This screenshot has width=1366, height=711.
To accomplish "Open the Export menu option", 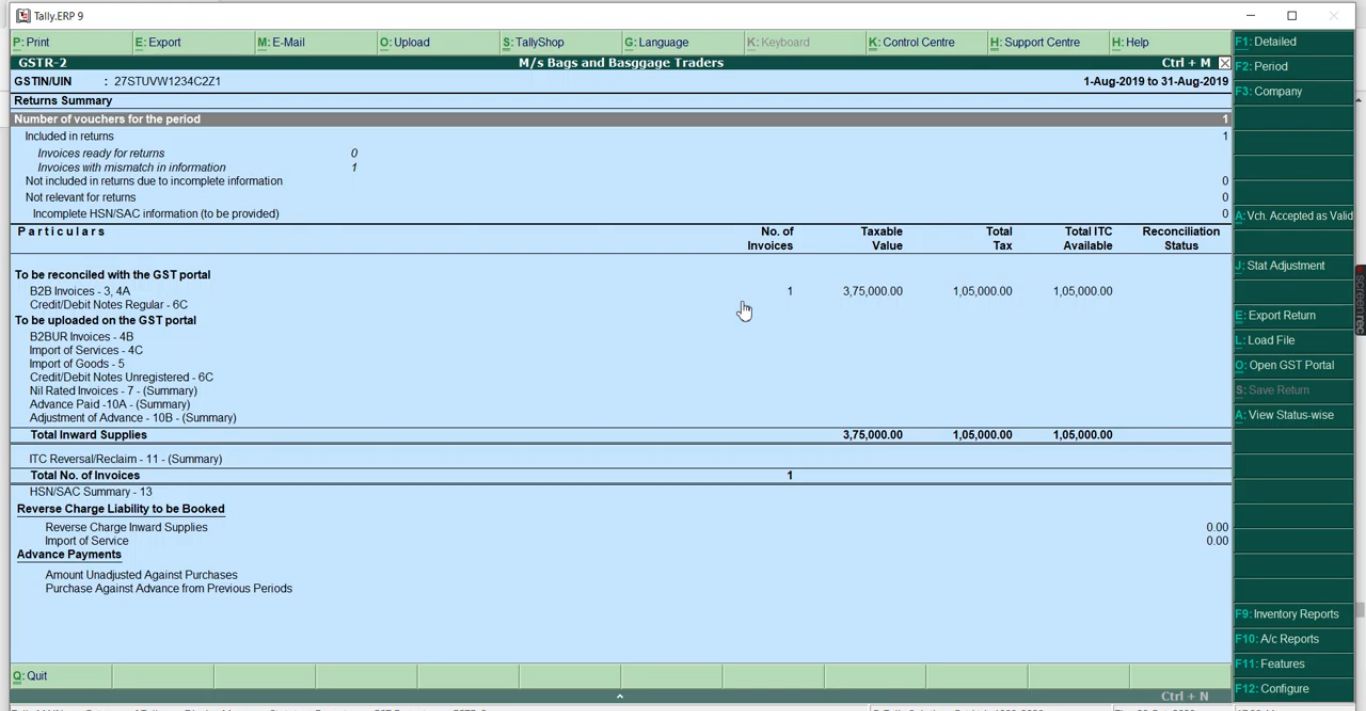I will tap(158, 42).
